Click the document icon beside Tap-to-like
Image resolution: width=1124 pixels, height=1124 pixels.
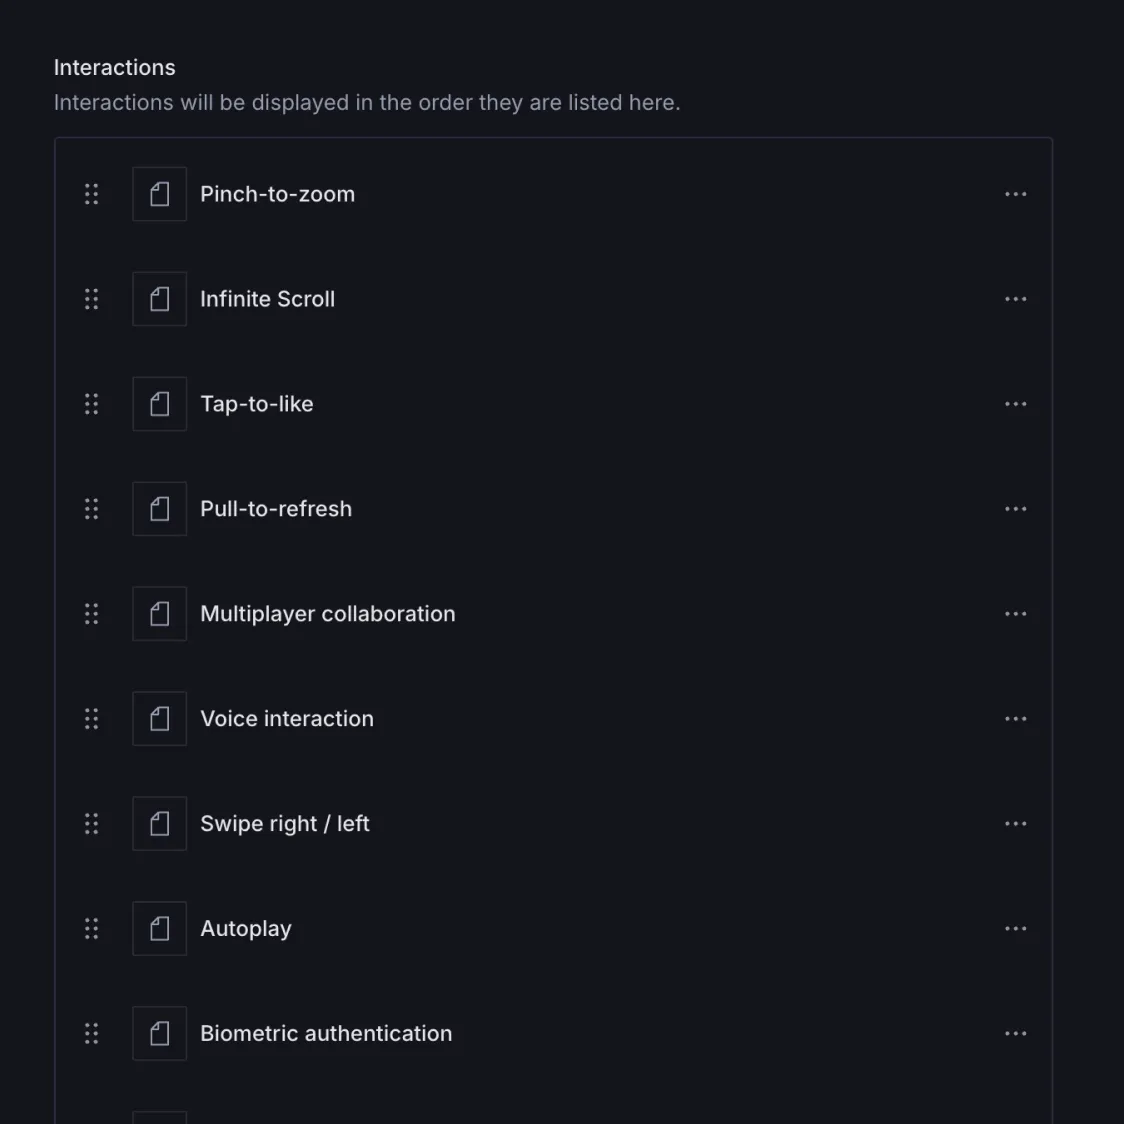pos(160,404)
